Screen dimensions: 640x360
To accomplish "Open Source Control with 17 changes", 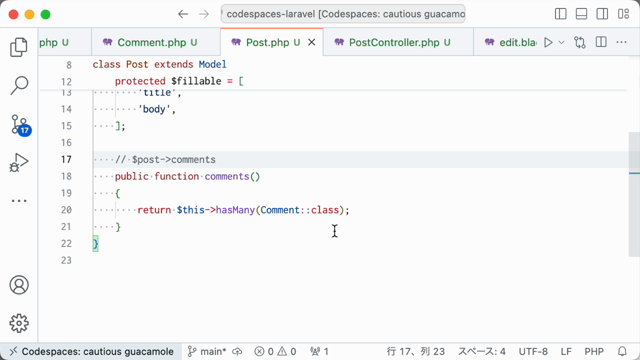I will tap(20, 124).
